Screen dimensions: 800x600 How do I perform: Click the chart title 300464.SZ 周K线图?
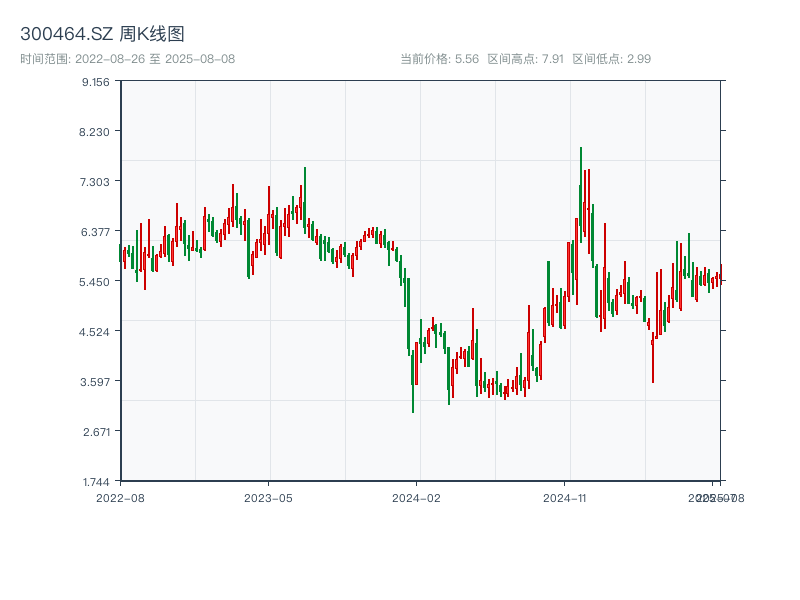(102, 34)
